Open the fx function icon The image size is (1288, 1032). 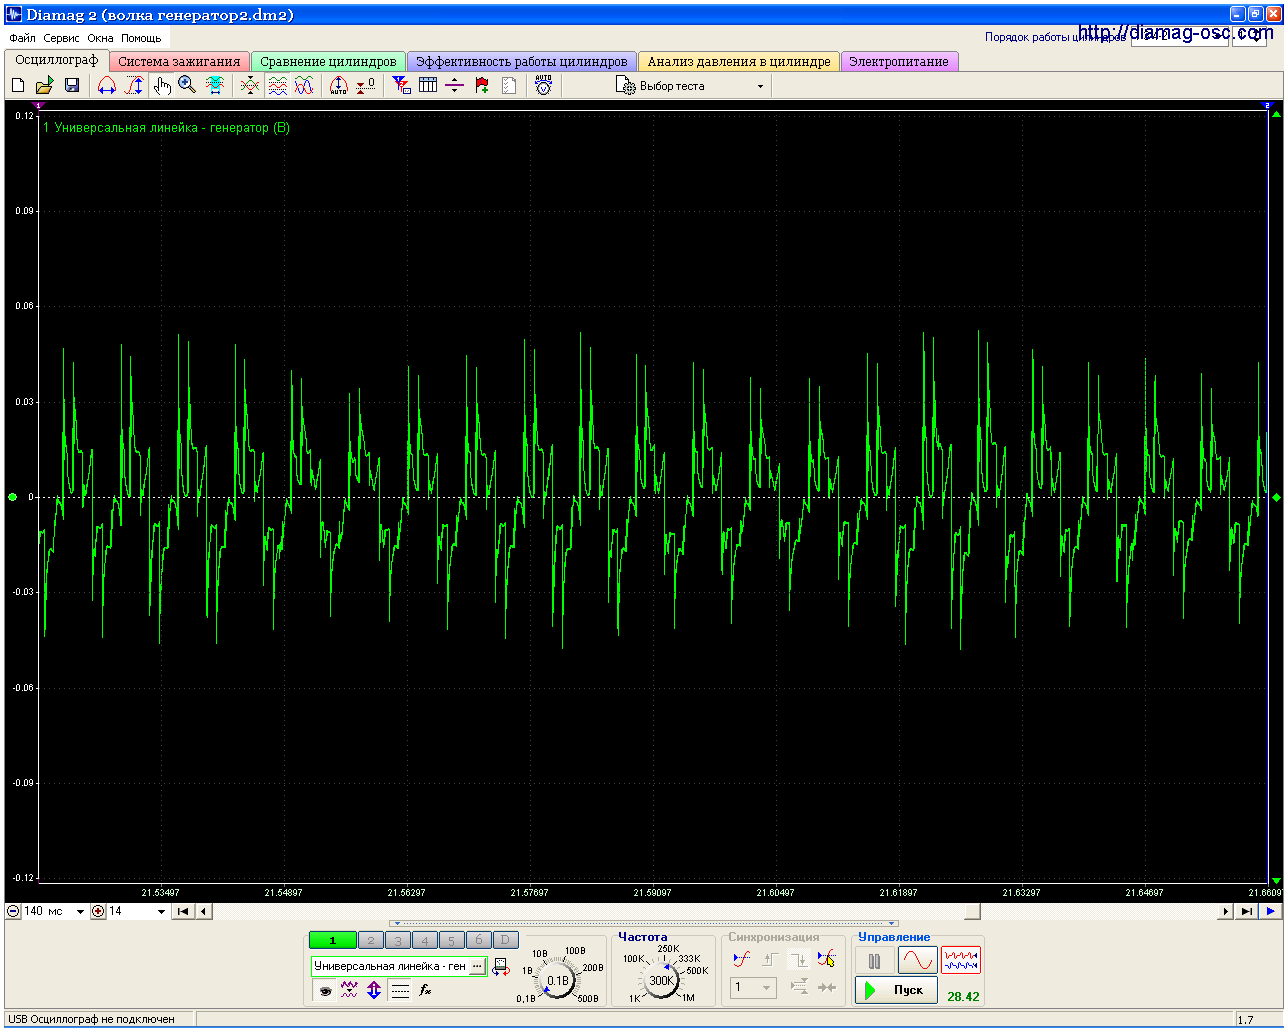point(425,990)
